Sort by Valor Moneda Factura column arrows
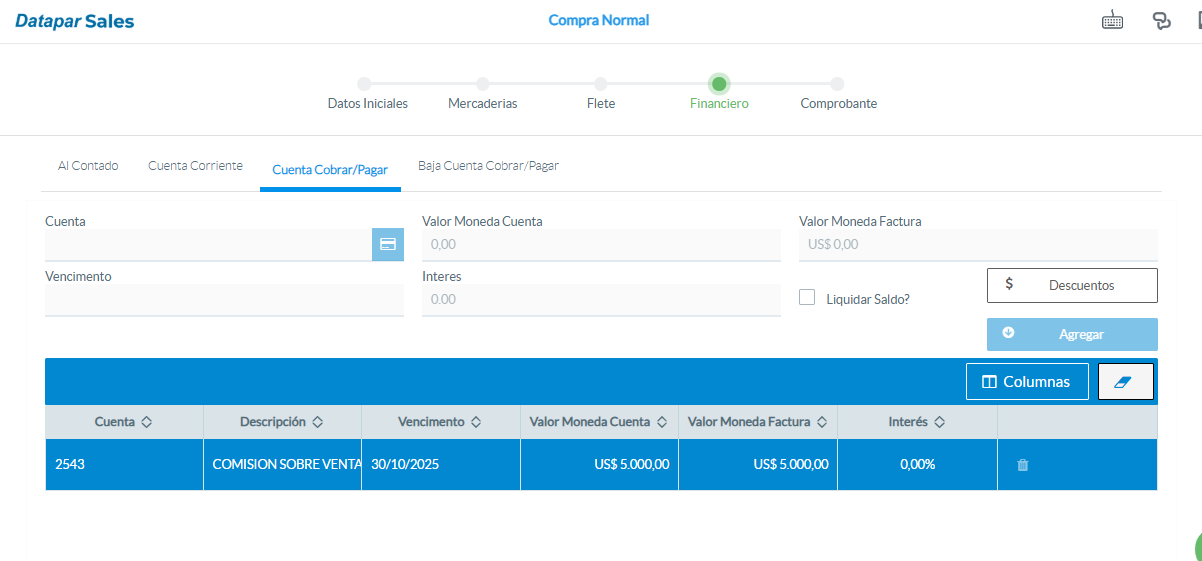Viewport: 1202px width, 561px height. click(x=822, y=423)
